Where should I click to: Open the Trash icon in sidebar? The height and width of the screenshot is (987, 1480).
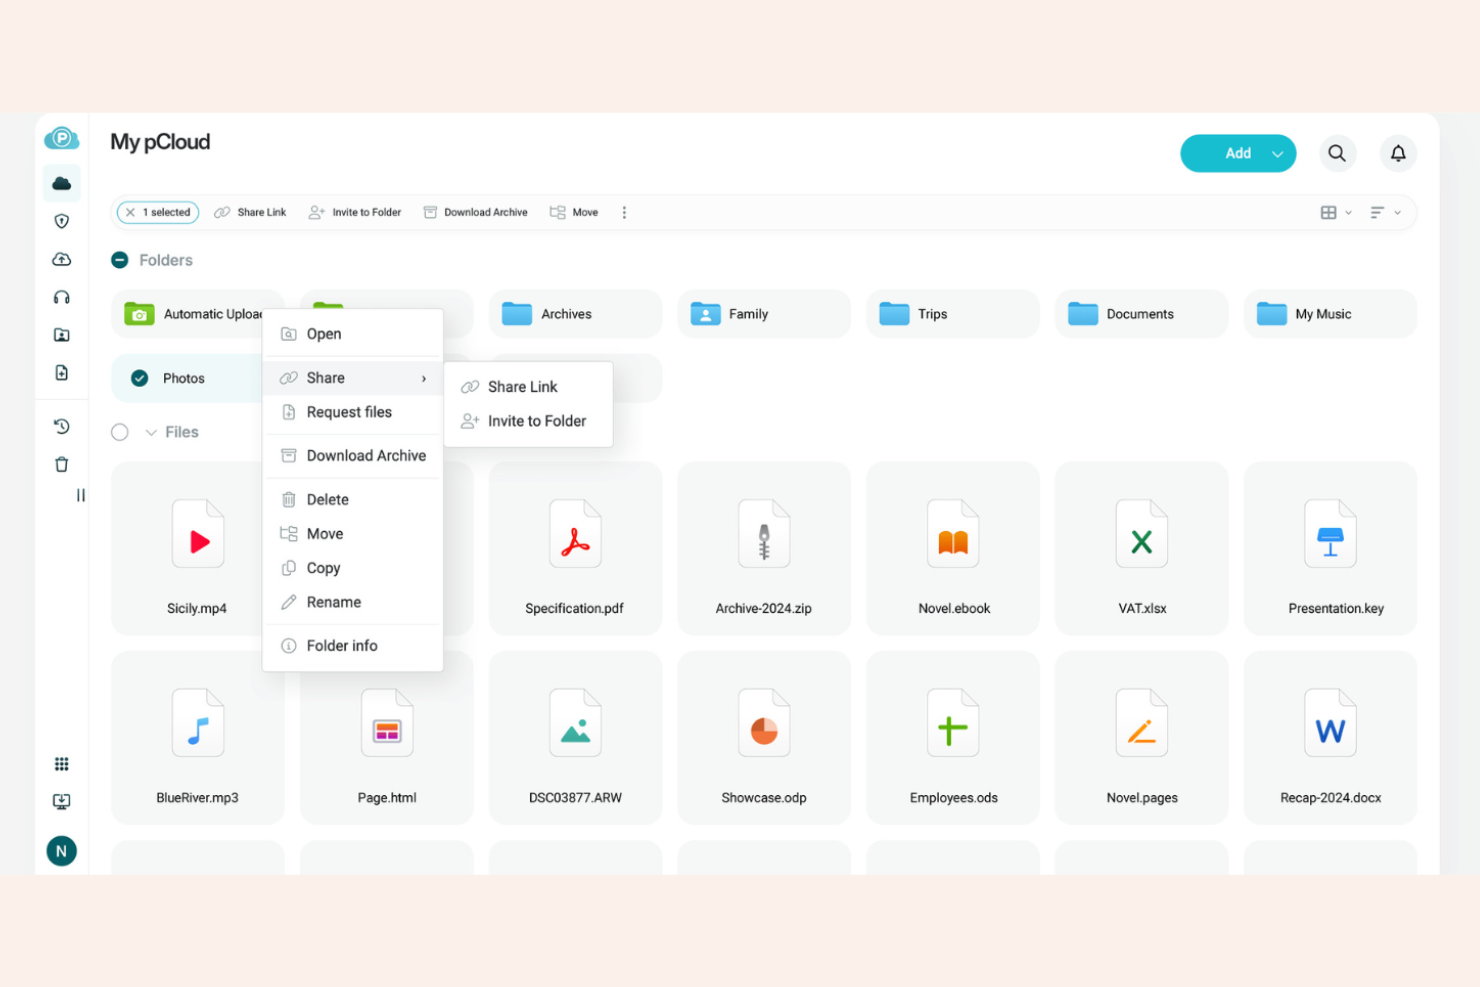[61, 464]
